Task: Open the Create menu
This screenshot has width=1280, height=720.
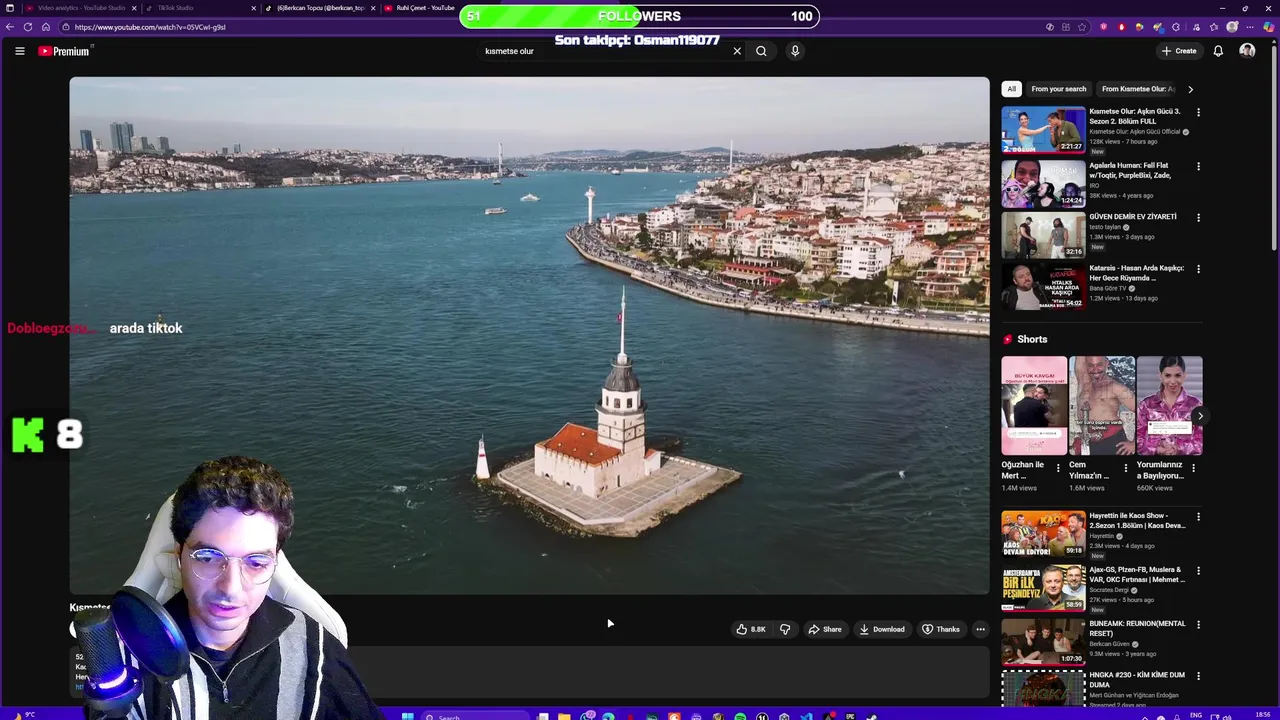Action: 1179,51
